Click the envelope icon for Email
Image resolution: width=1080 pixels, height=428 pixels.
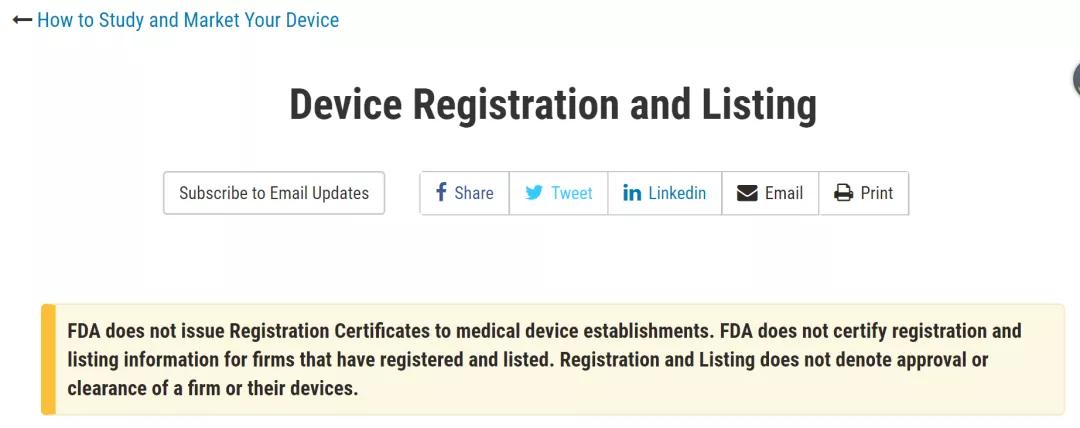click(747, 193)
